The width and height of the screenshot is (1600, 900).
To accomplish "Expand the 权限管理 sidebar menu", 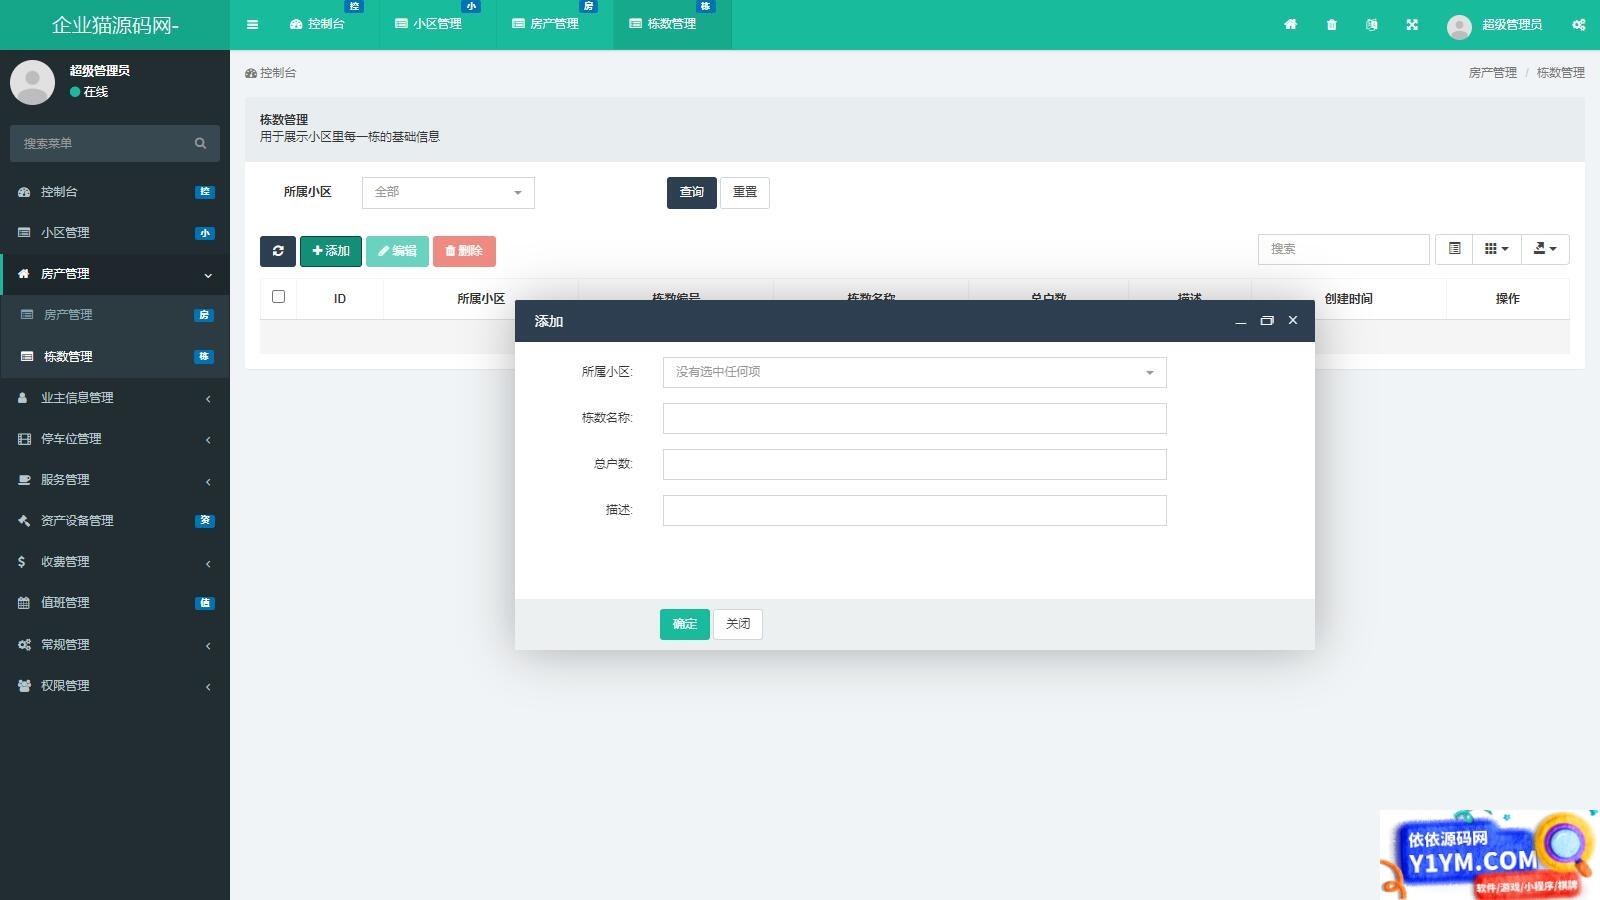I will pyautogui.click(x=115, y=686).
